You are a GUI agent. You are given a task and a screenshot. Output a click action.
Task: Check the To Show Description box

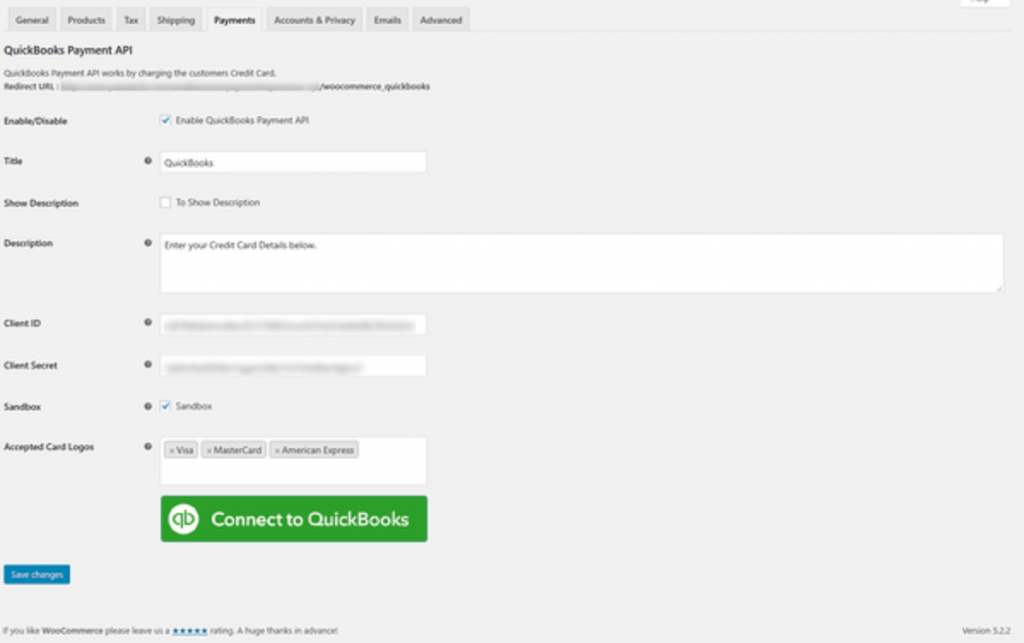(x=165, y=202)
